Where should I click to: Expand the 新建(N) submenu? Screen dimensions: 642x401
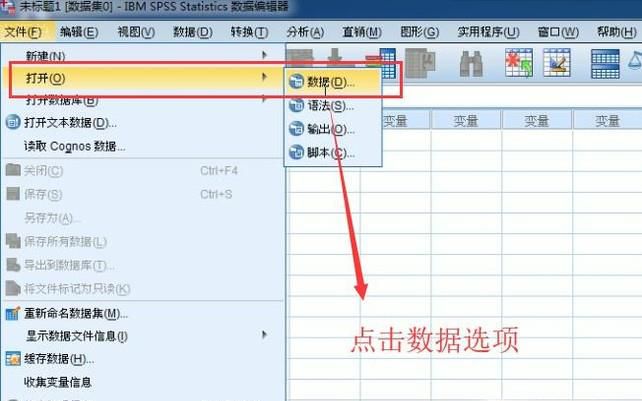click(143, 55)
